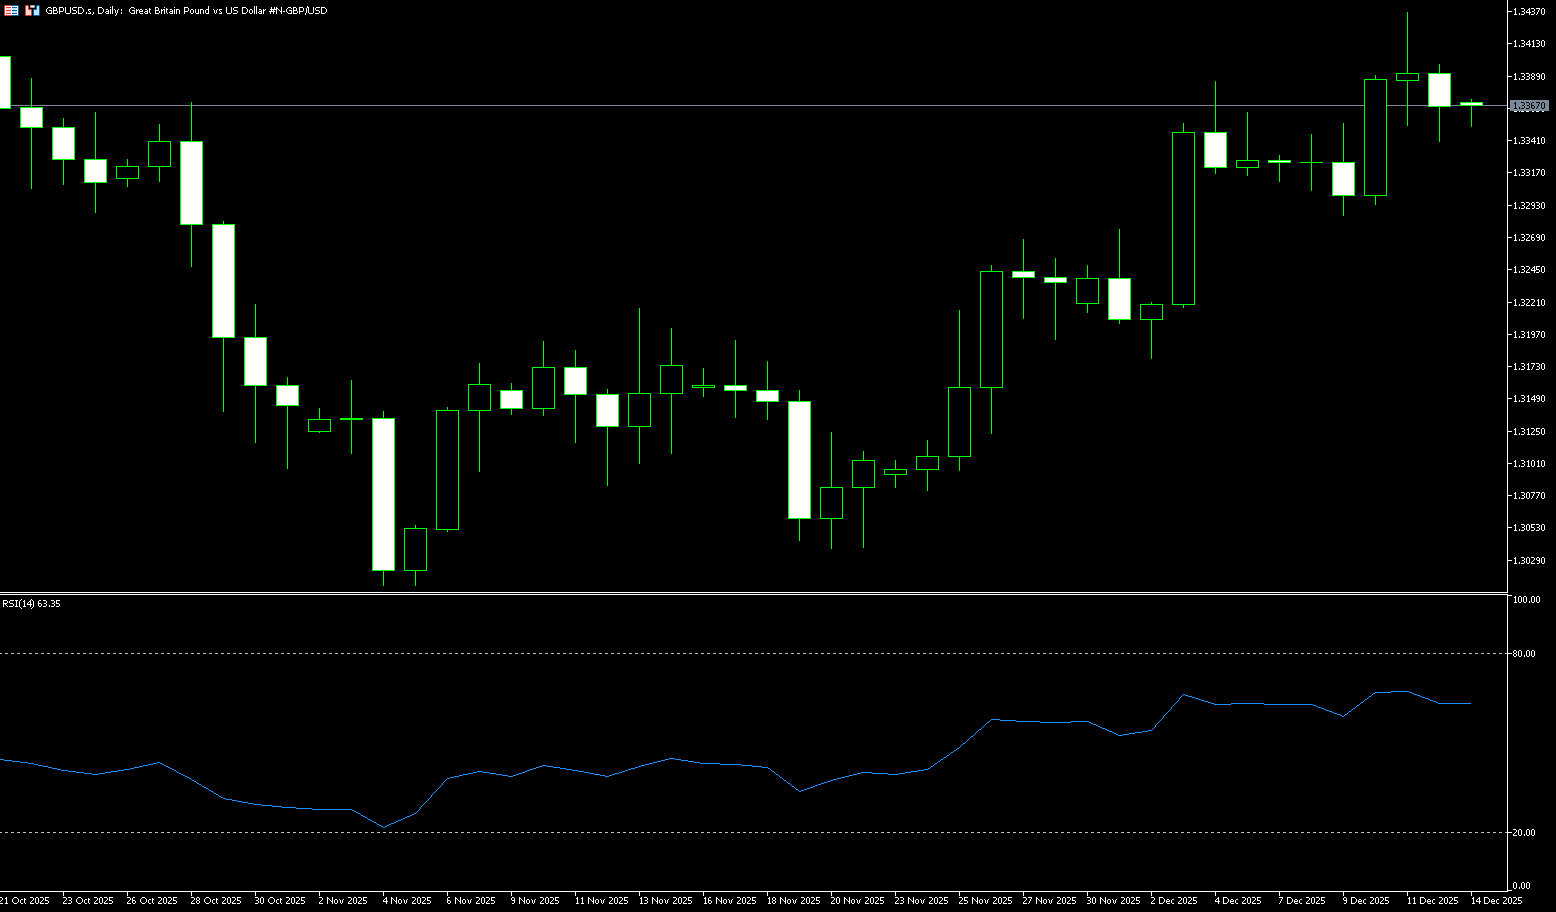The height and width of the screenshot is (912, 1556).
Task: Click the 1.30290 price scale label
Action: (1530, 560)
